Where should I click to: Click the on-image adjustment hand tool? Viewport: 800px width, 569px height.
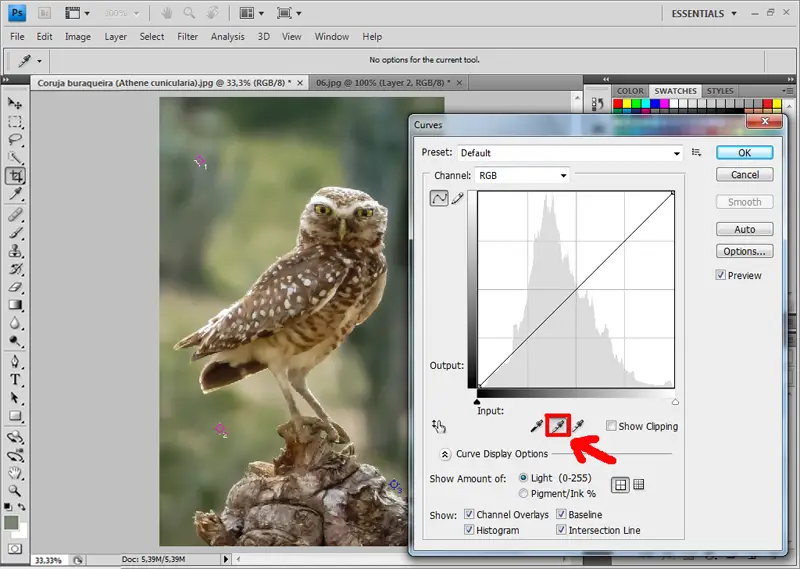click(x=439, y=426)
